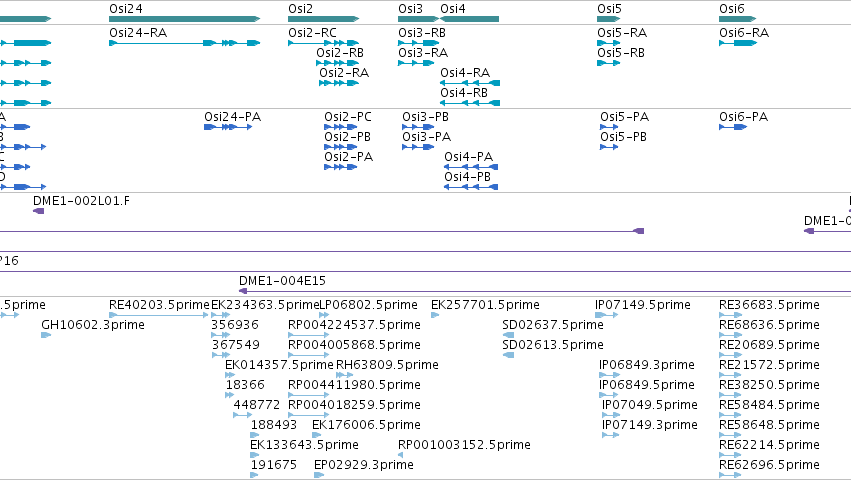Click the DME1-002L01.F label

point(81,201)
